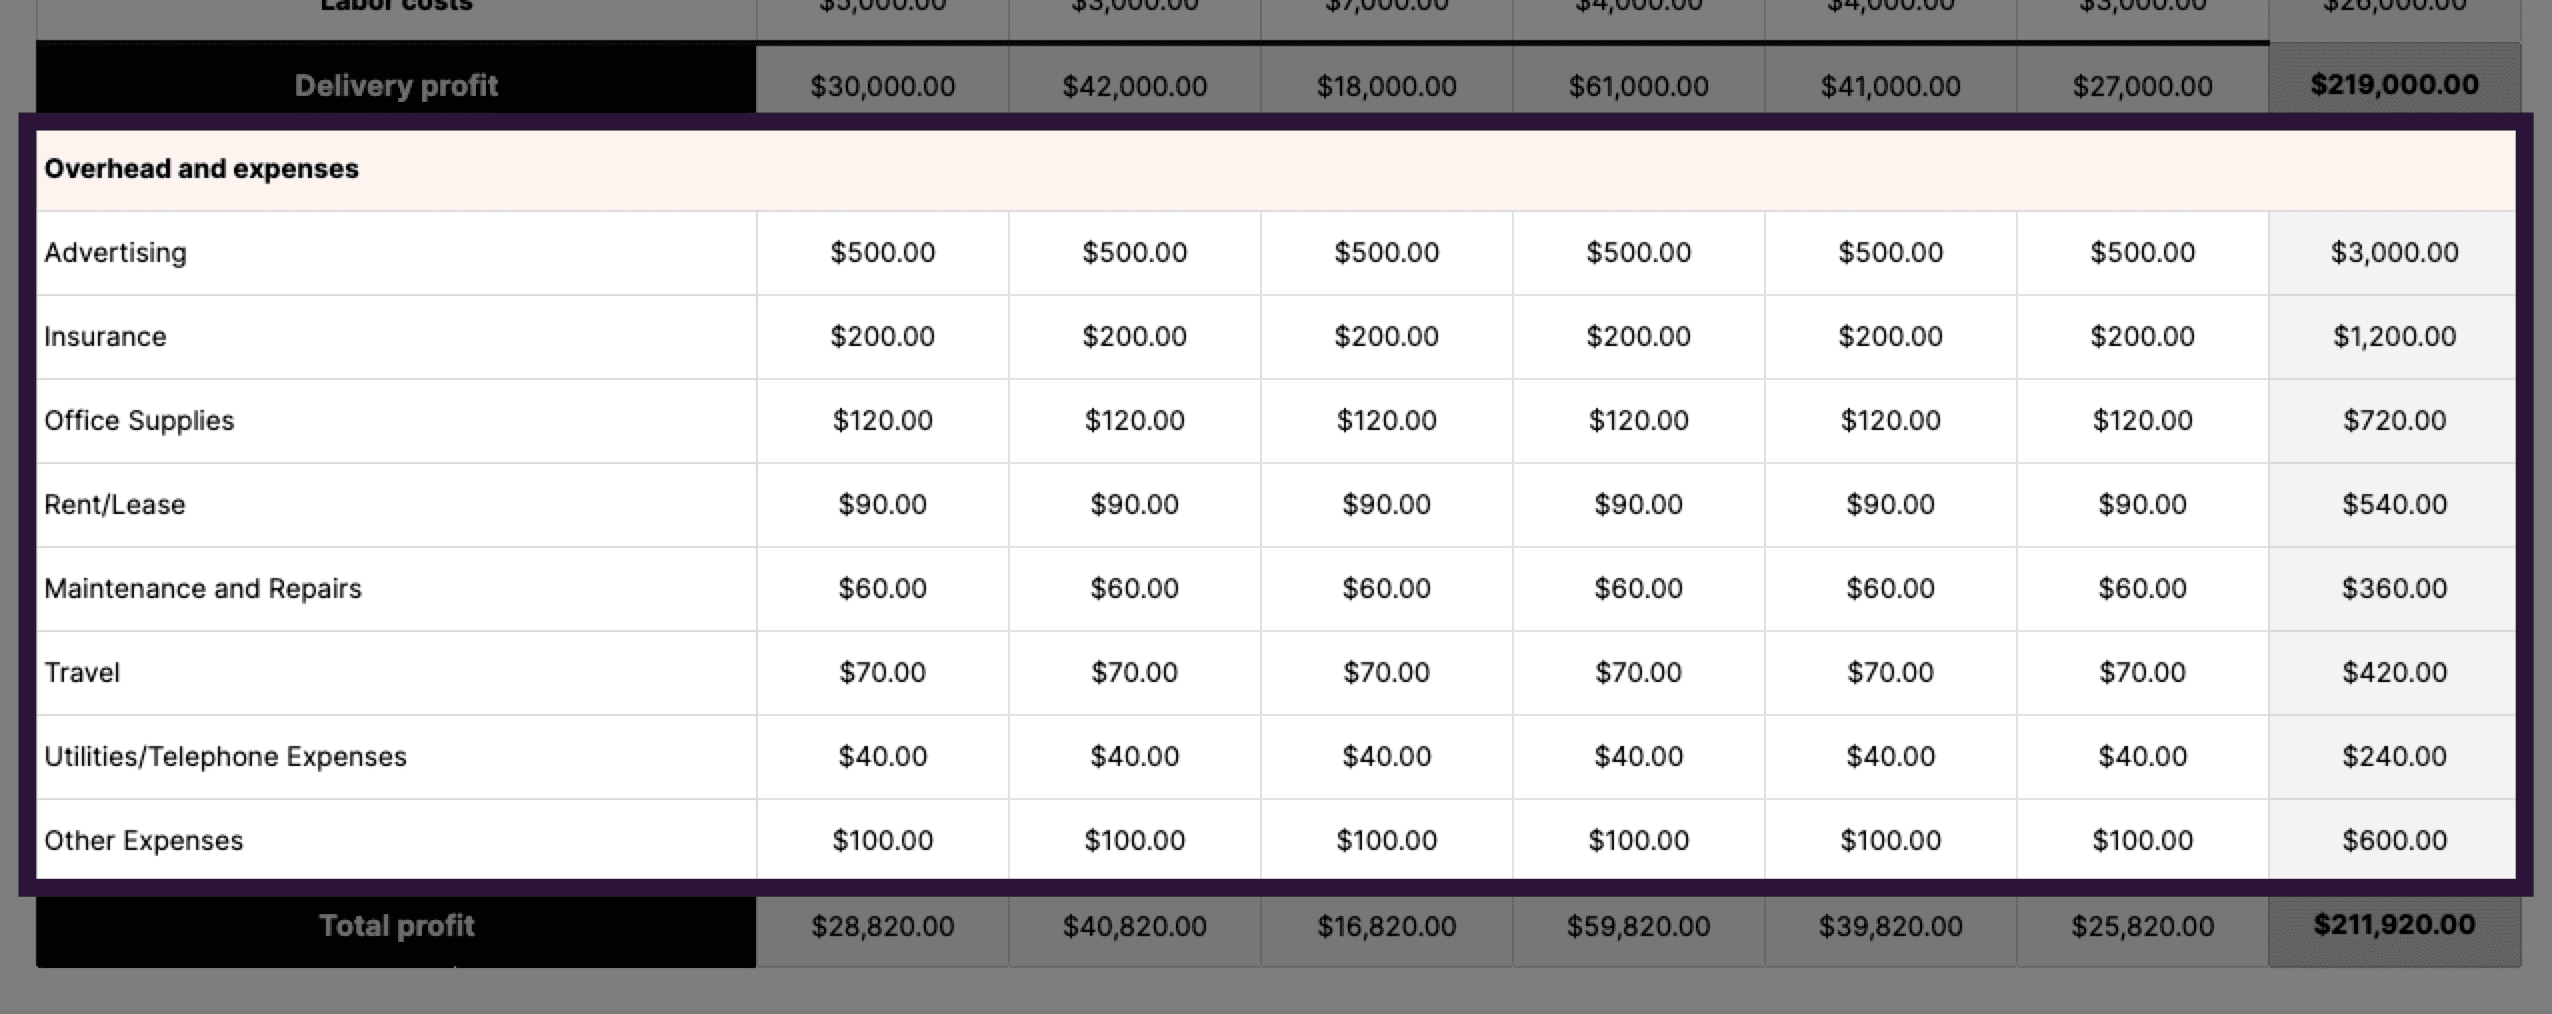Select the Advertising row label
The width and height of the screenshot is (2552, 1014).
[116, 252]
